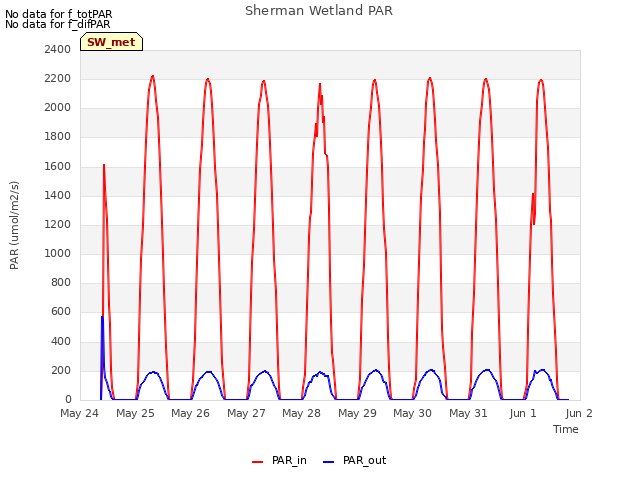Click the 'No data for f_difPAR' message

coord(58,24)
